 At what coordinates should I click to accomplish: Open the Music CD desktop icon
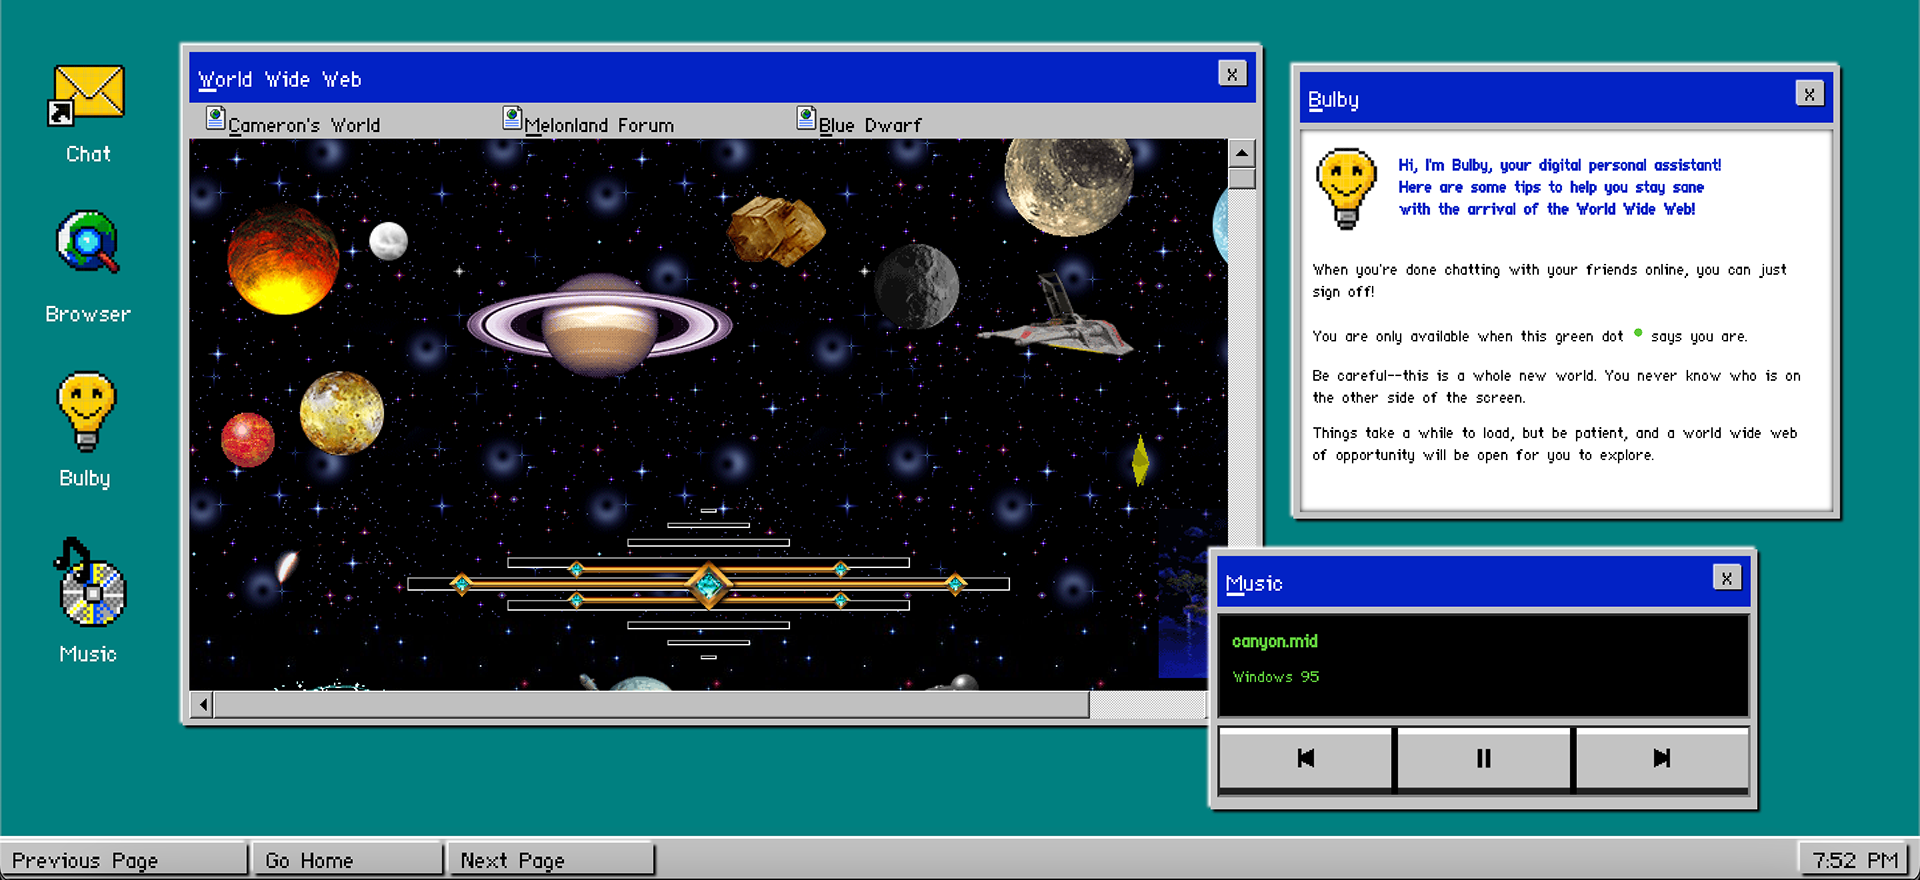tap(90, 583)
